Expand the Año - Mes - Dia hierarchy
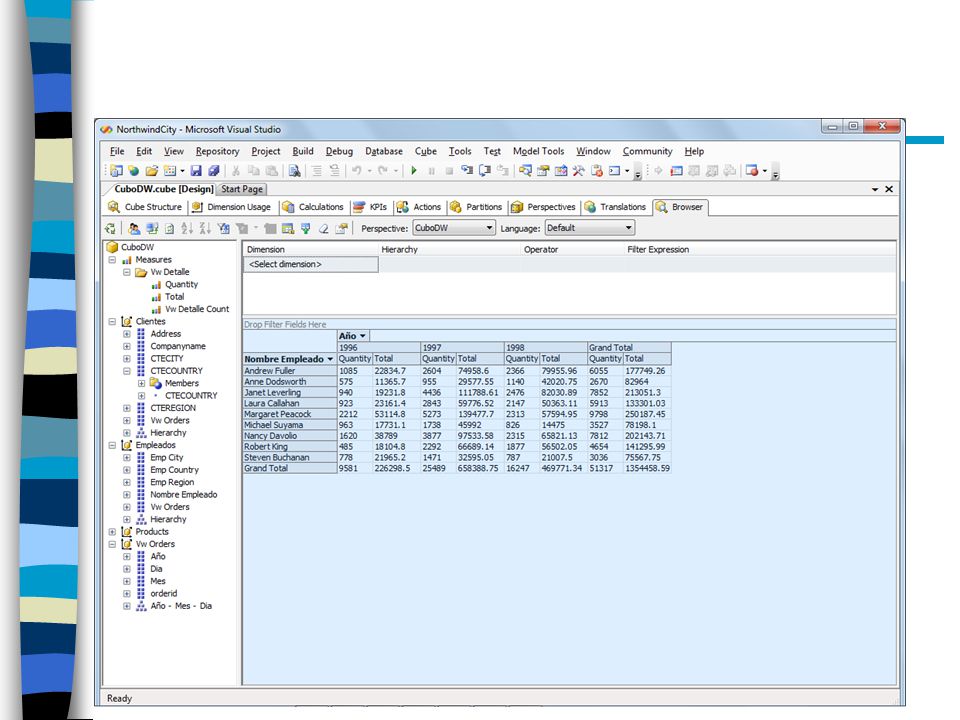Screen dimensions: 960x720 [x=127, y=606]
